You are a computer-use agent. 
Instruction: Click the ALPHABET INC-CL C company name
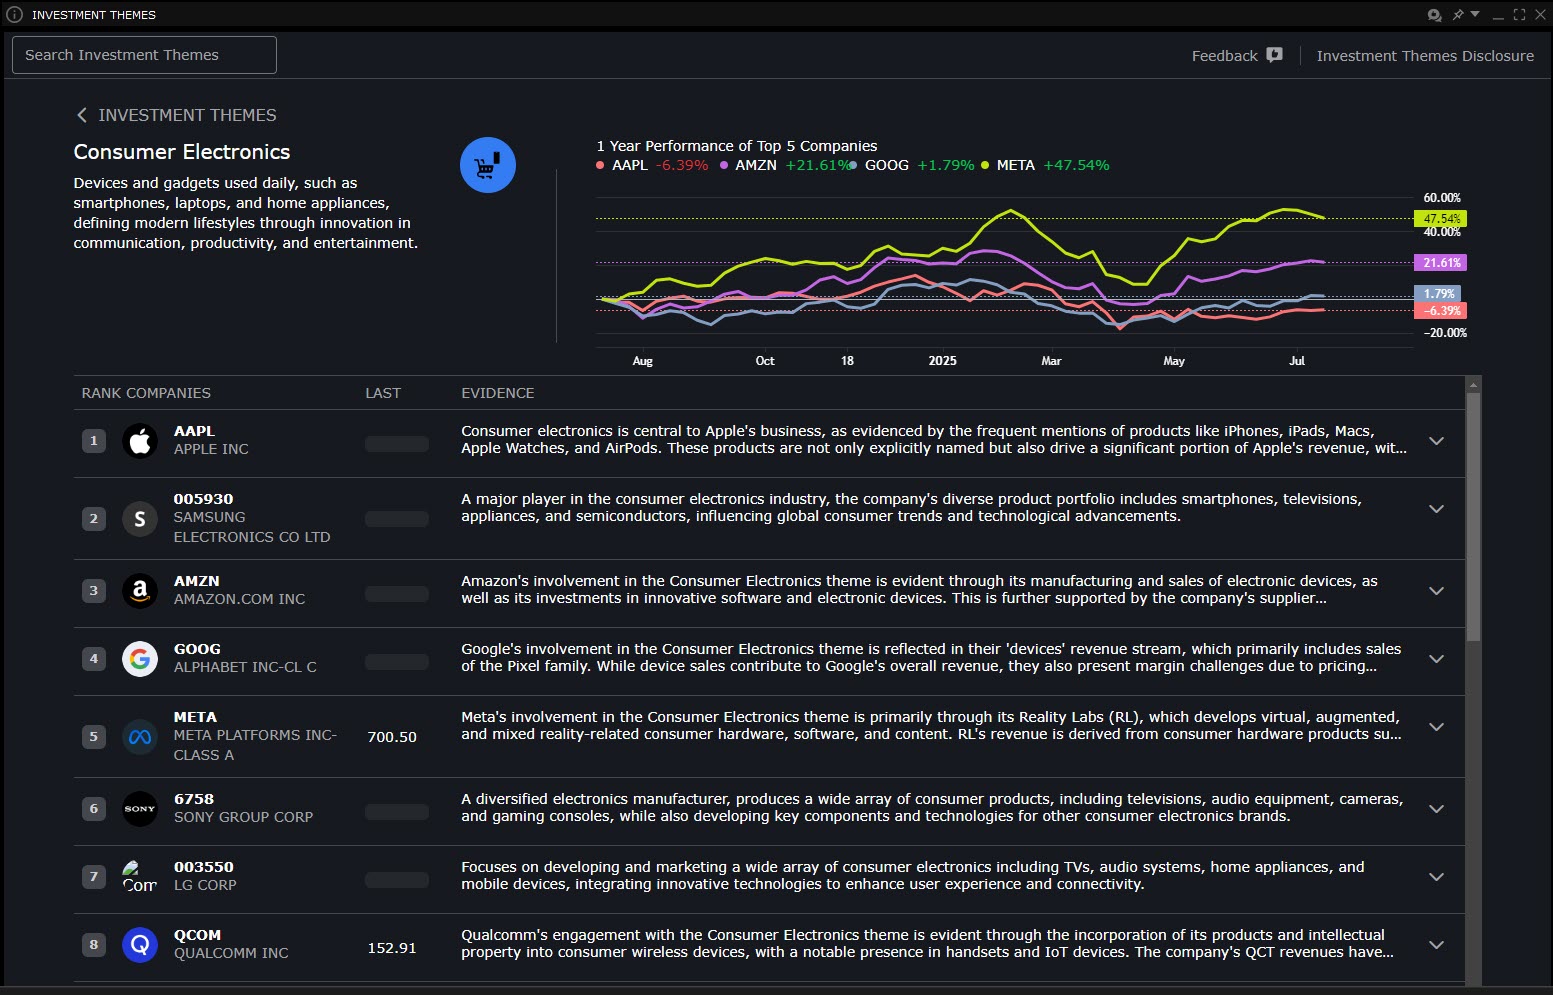(x=245, y=667)
